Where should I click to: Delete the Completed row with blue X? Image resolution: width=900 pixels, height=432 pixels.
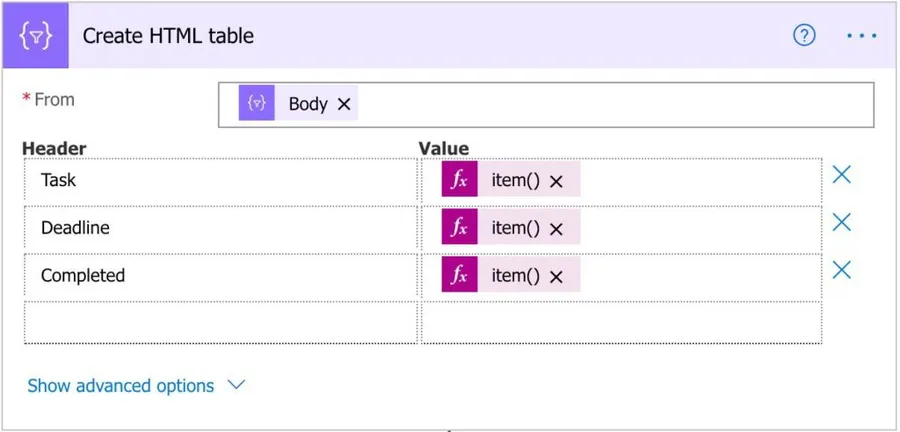[x=842, y=270]
